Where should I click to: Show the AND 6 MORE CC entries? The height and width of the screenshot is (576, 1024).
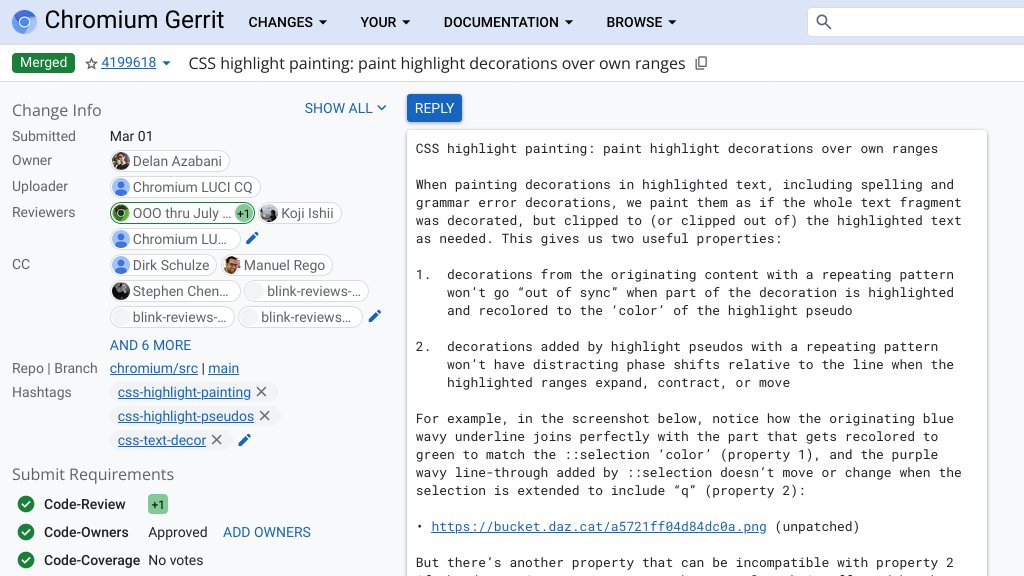click(150, 345)
